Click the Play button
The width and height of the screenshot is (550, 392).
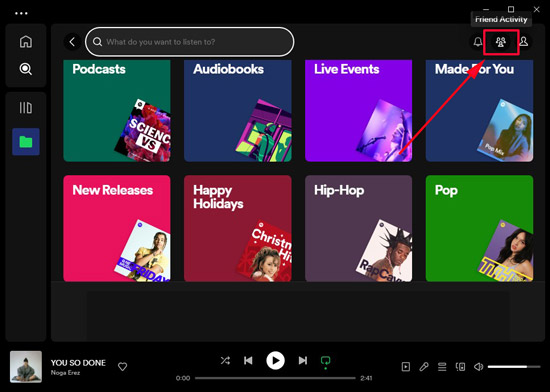(275, 360)
